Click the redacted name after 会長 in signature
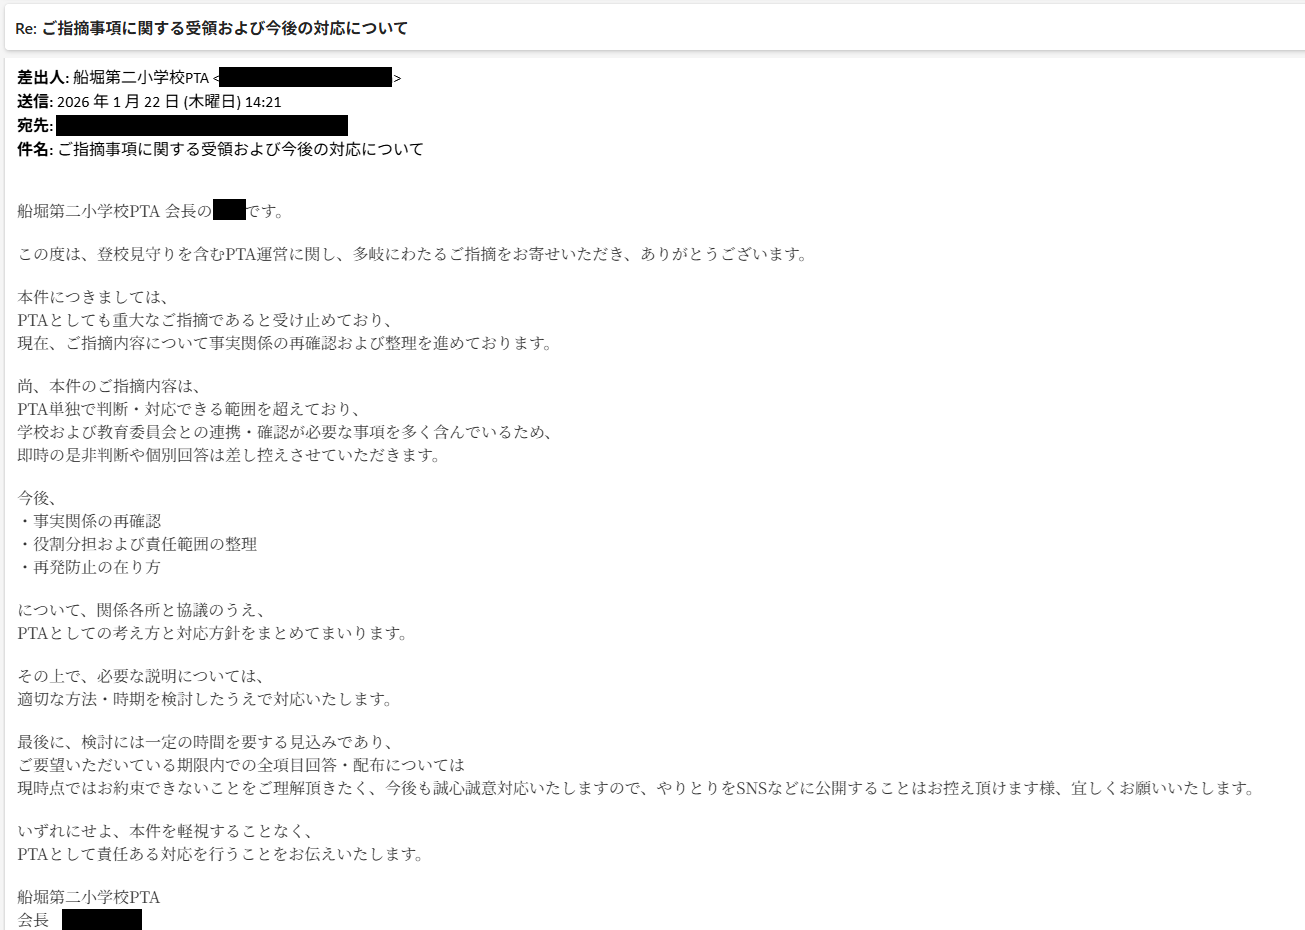The height and width of the screenshot is (930, 1305). coord(102,920)
